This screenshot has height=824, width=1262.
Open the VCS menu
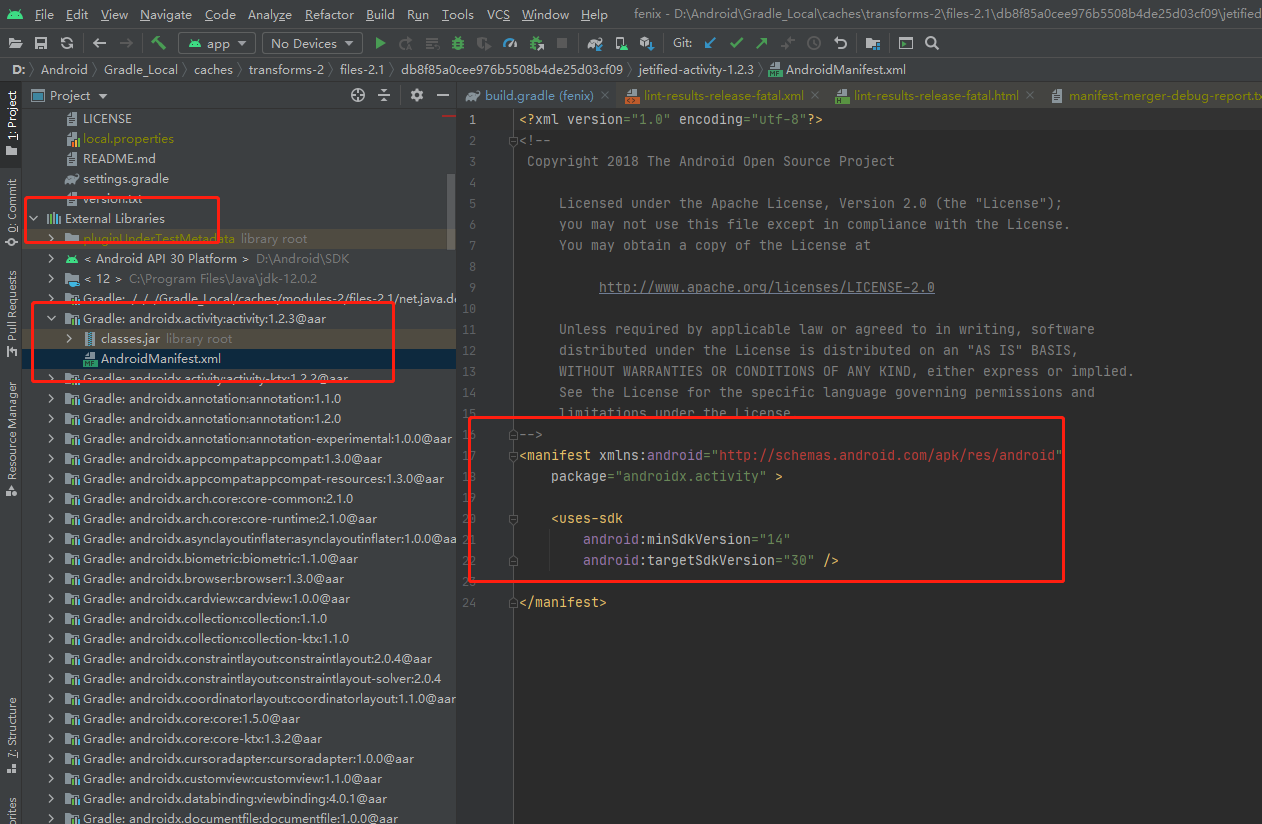click(x=498, y=14)
